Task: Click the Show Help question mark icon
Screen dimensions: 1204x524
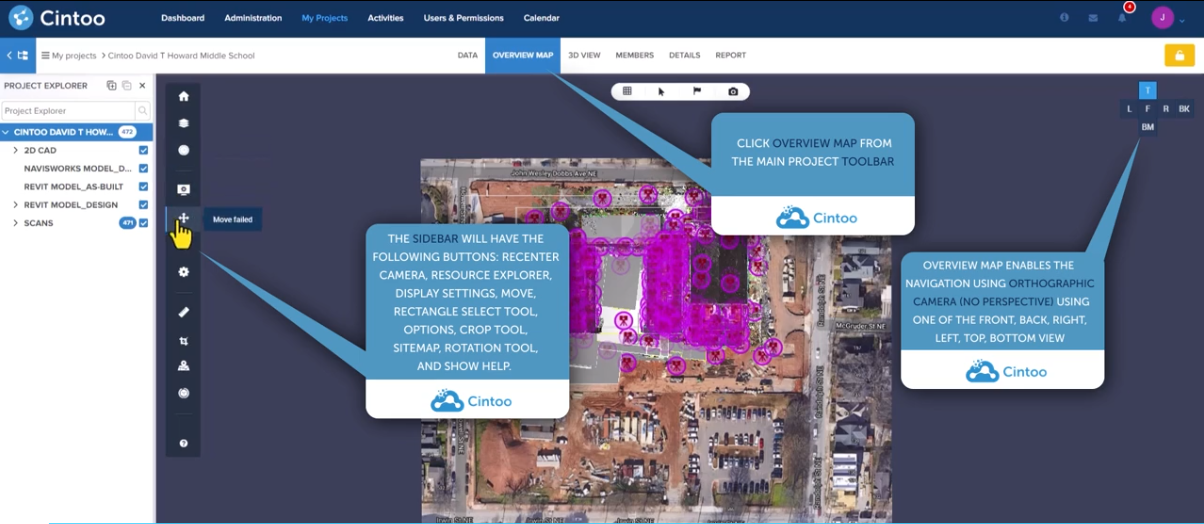Action: 183,443
